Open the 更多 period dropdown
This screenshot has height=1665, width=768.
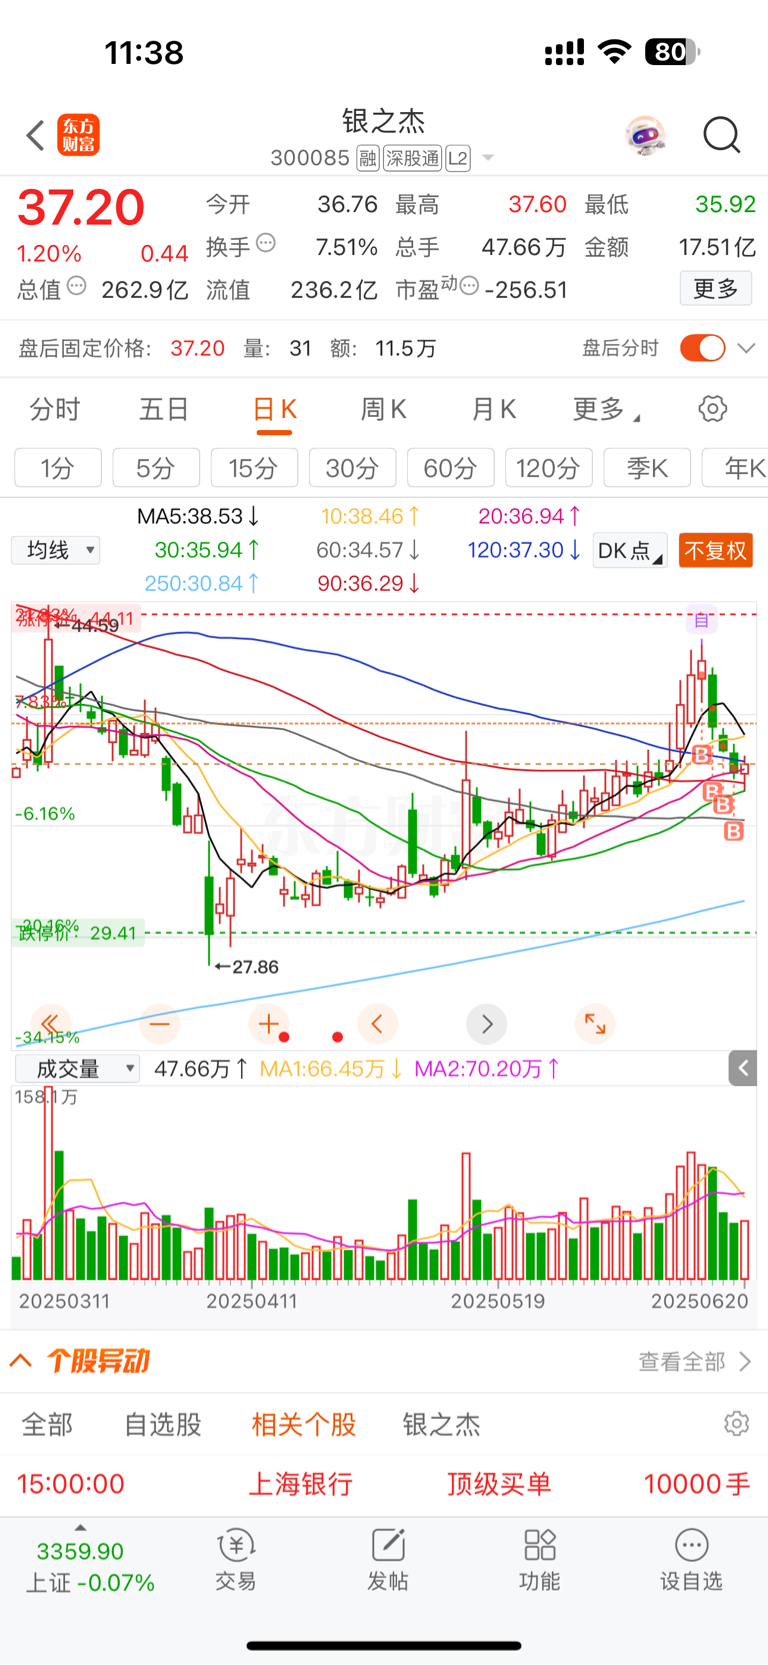(606, 409)
